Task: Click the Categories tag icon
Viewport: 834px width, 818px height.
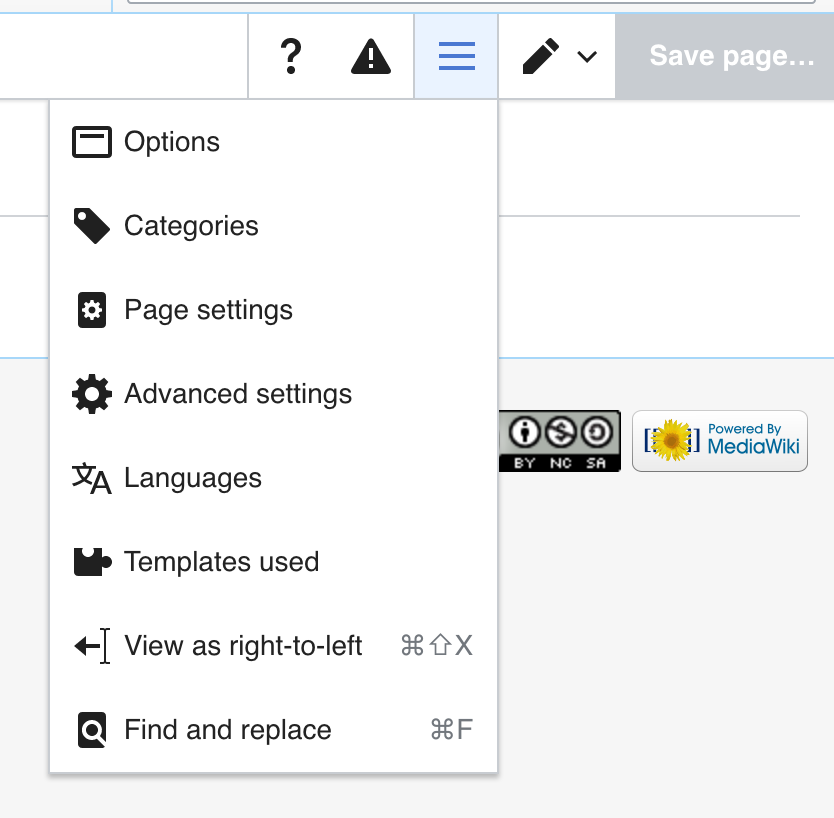Action: tap(92, 226)
